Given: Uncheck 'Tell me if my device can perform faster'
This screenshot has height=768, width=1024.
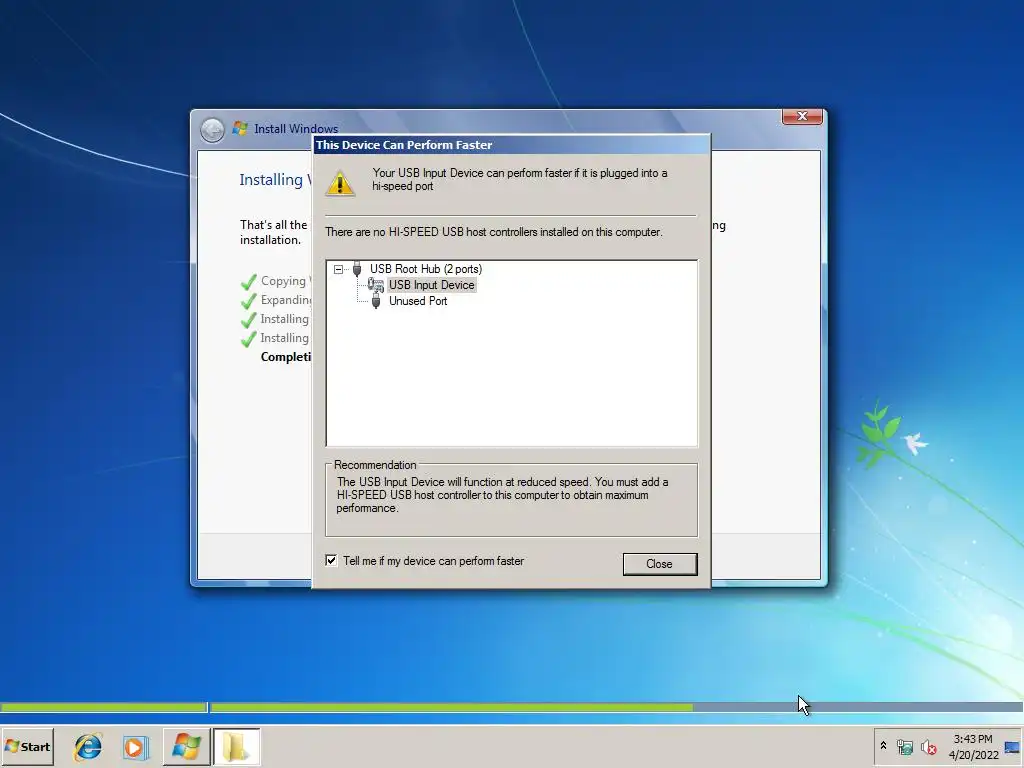Looking at the screenshot, I should click(x=331, y=560).
